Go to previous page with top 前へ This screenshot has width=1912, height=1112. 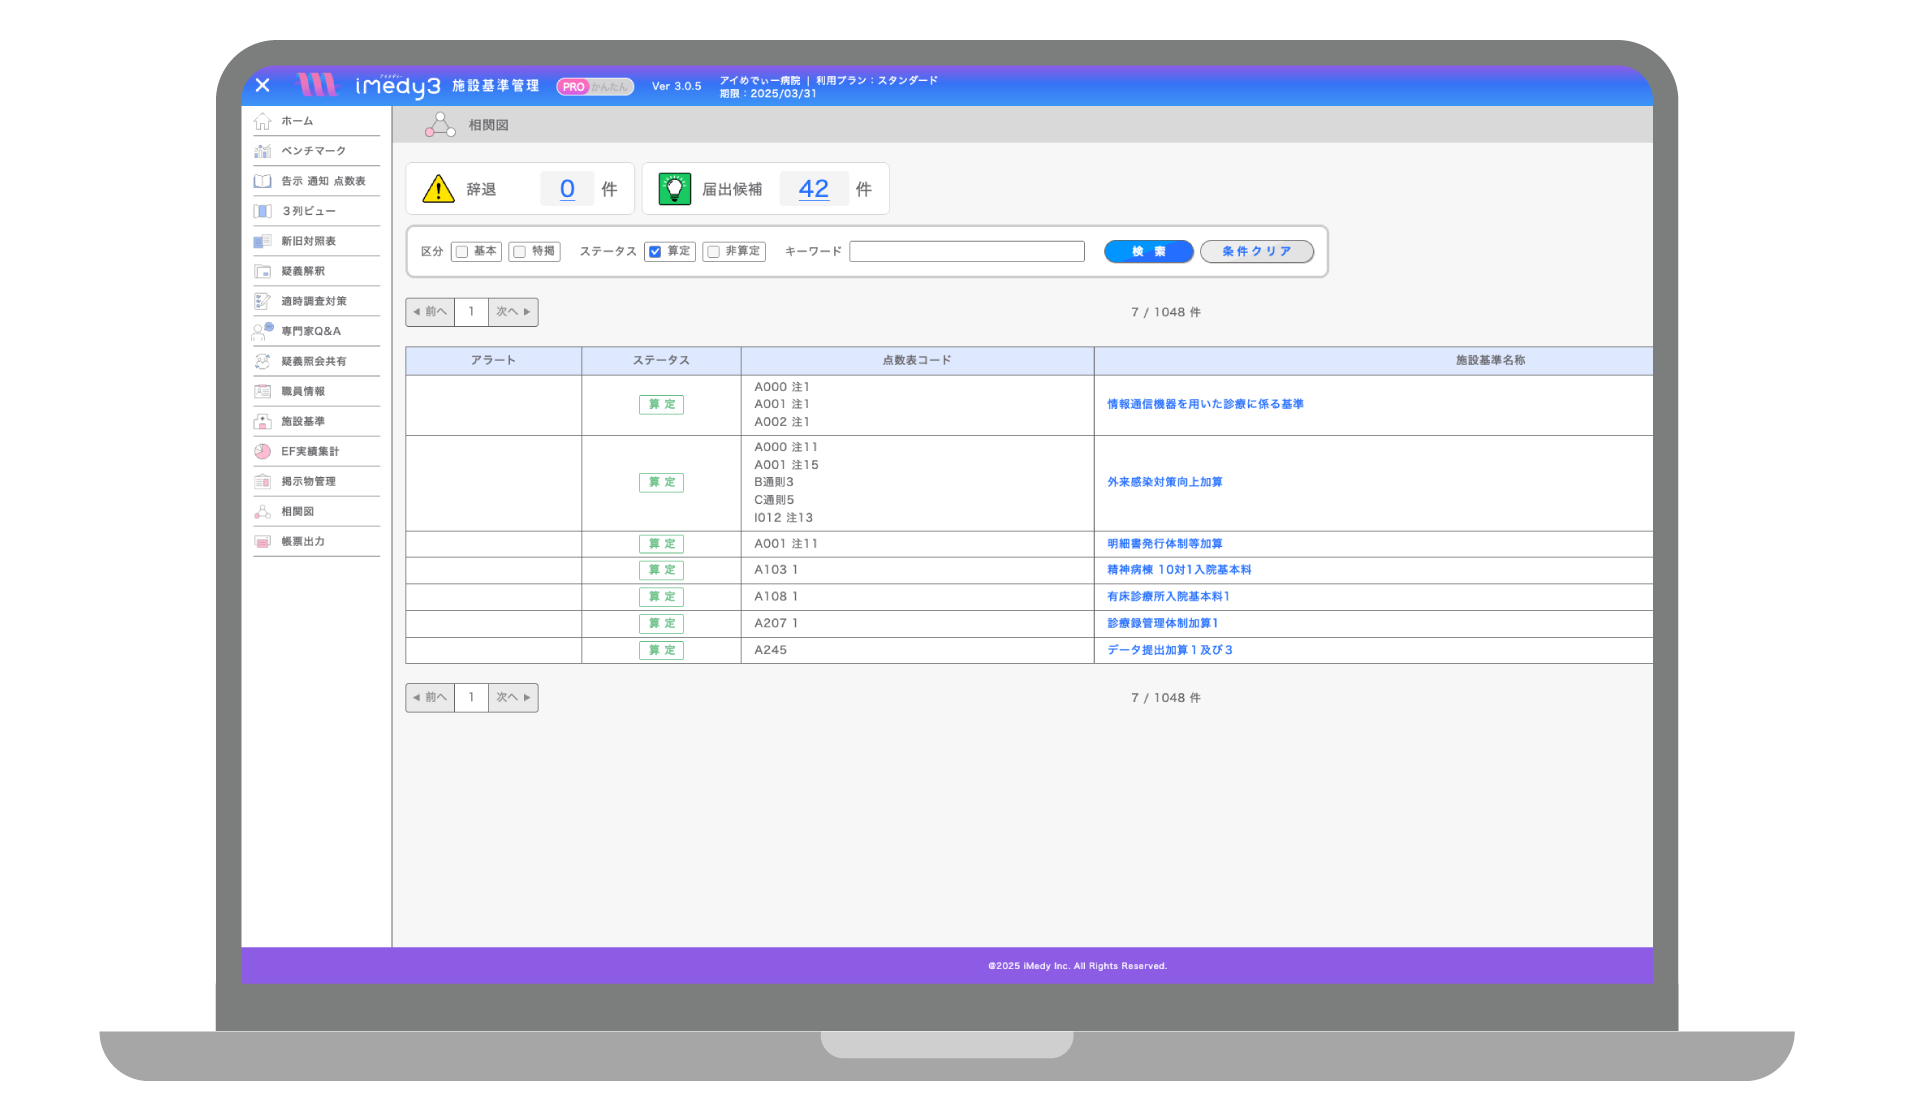(x=430, y=312)
